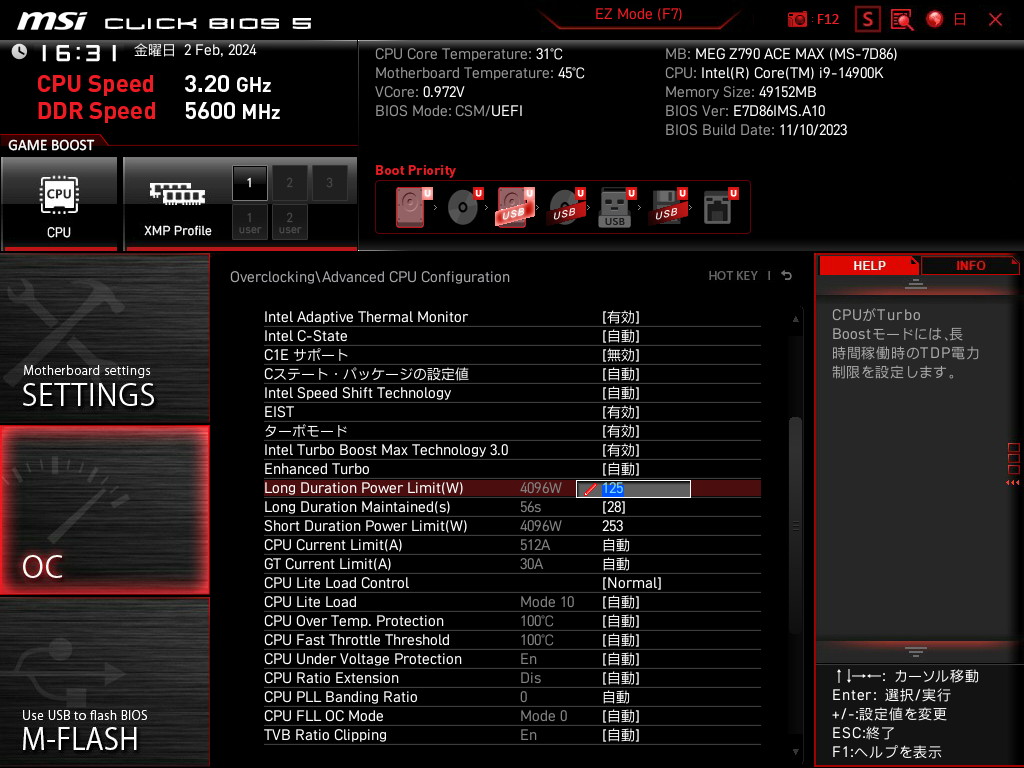This screenshot has height=768, width=1024.
Task: Select XMP user profile 1
Action: pyautogui.click(x=249, y=222)
